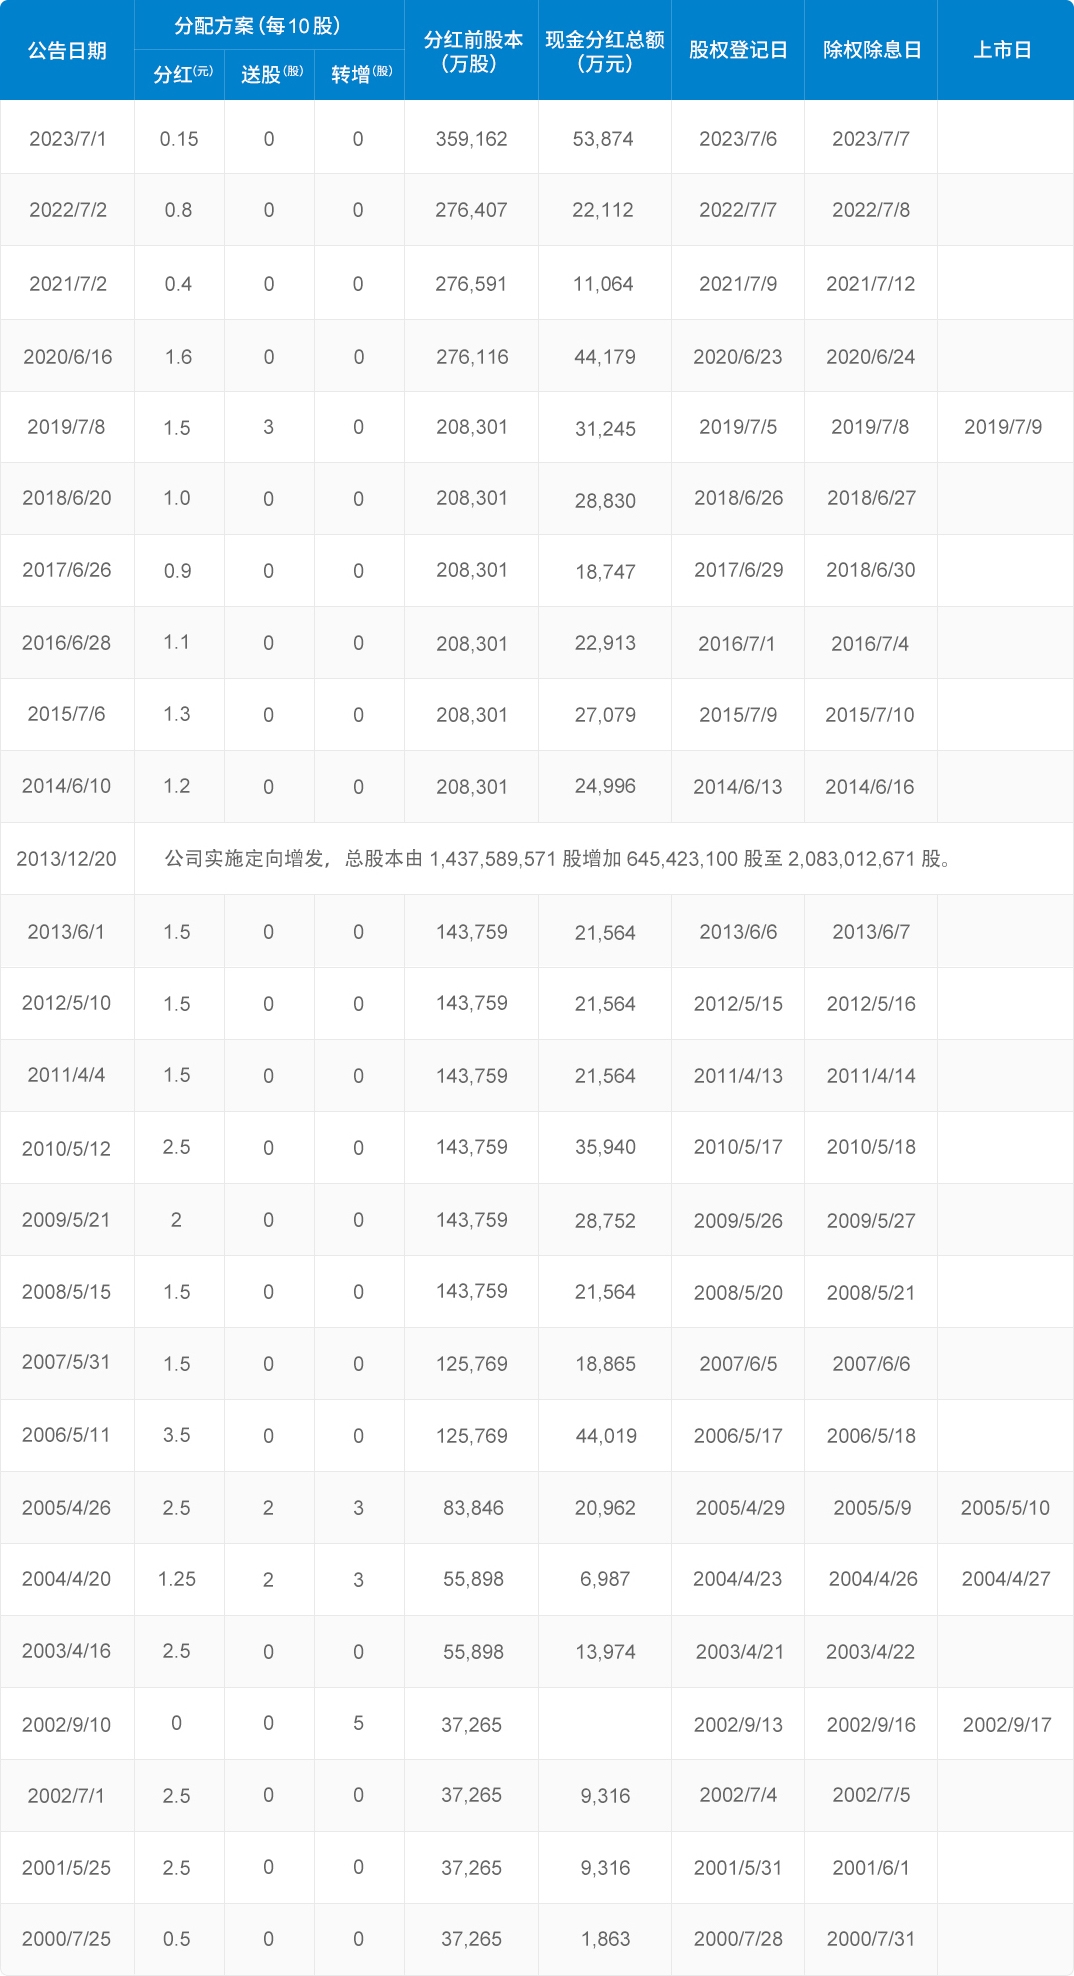Select the 送股(股) sub-column header

271,75
